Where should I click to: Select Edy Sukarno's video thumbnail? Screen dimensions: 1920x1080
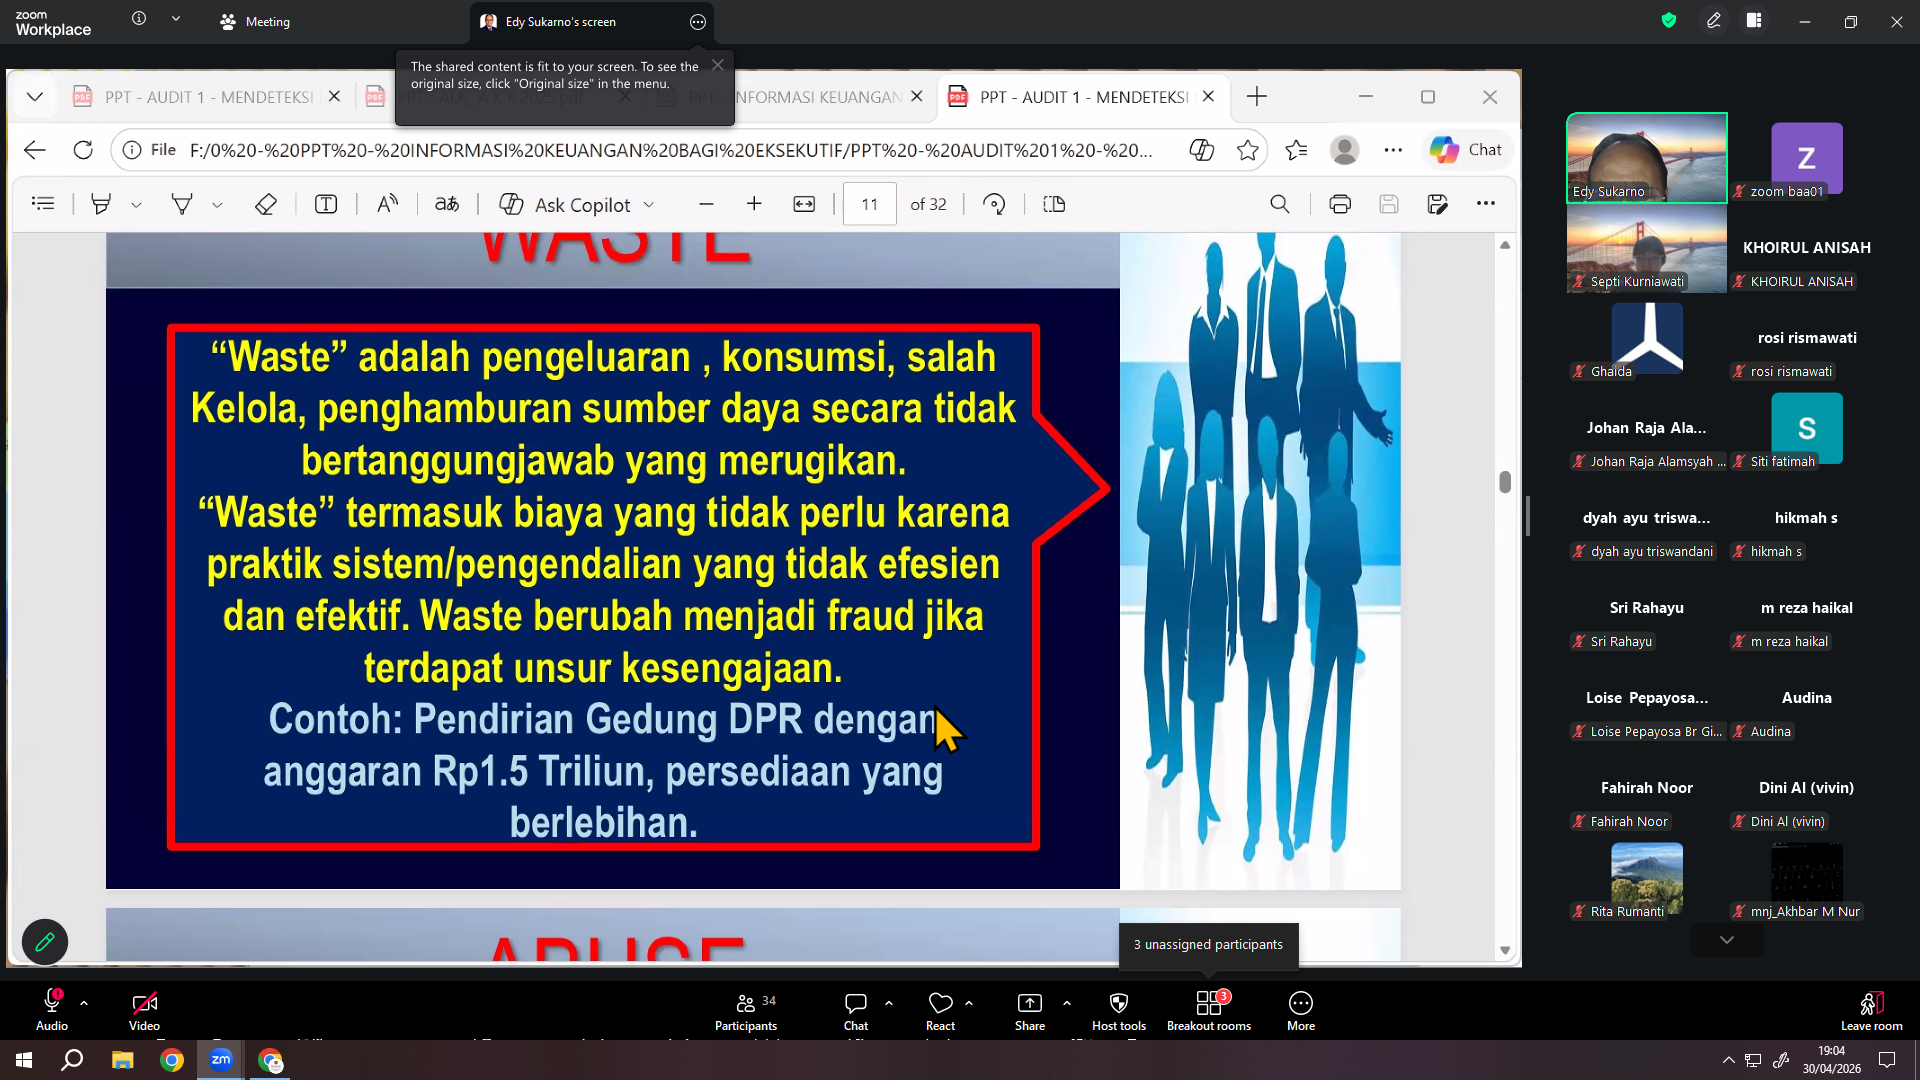pos(1647,158)
